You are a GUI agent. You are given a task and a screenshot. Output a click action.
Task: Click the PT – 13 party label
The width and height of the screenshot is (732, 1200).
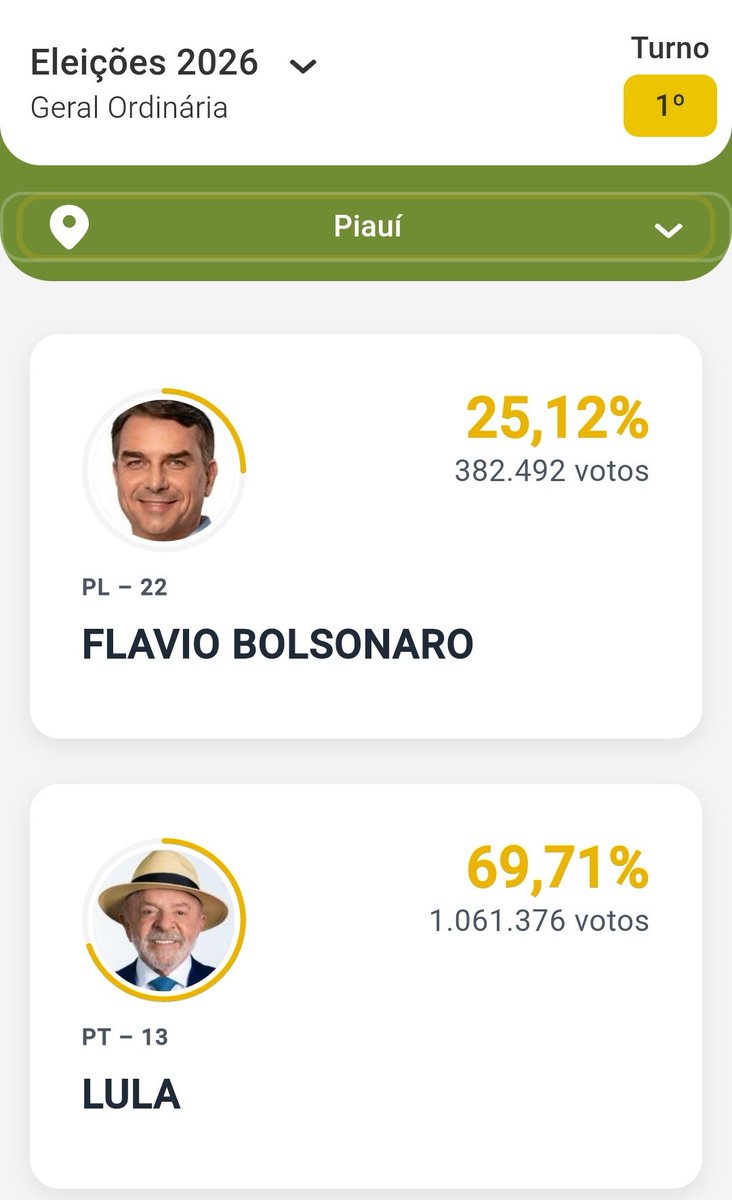click(125, 1037)
